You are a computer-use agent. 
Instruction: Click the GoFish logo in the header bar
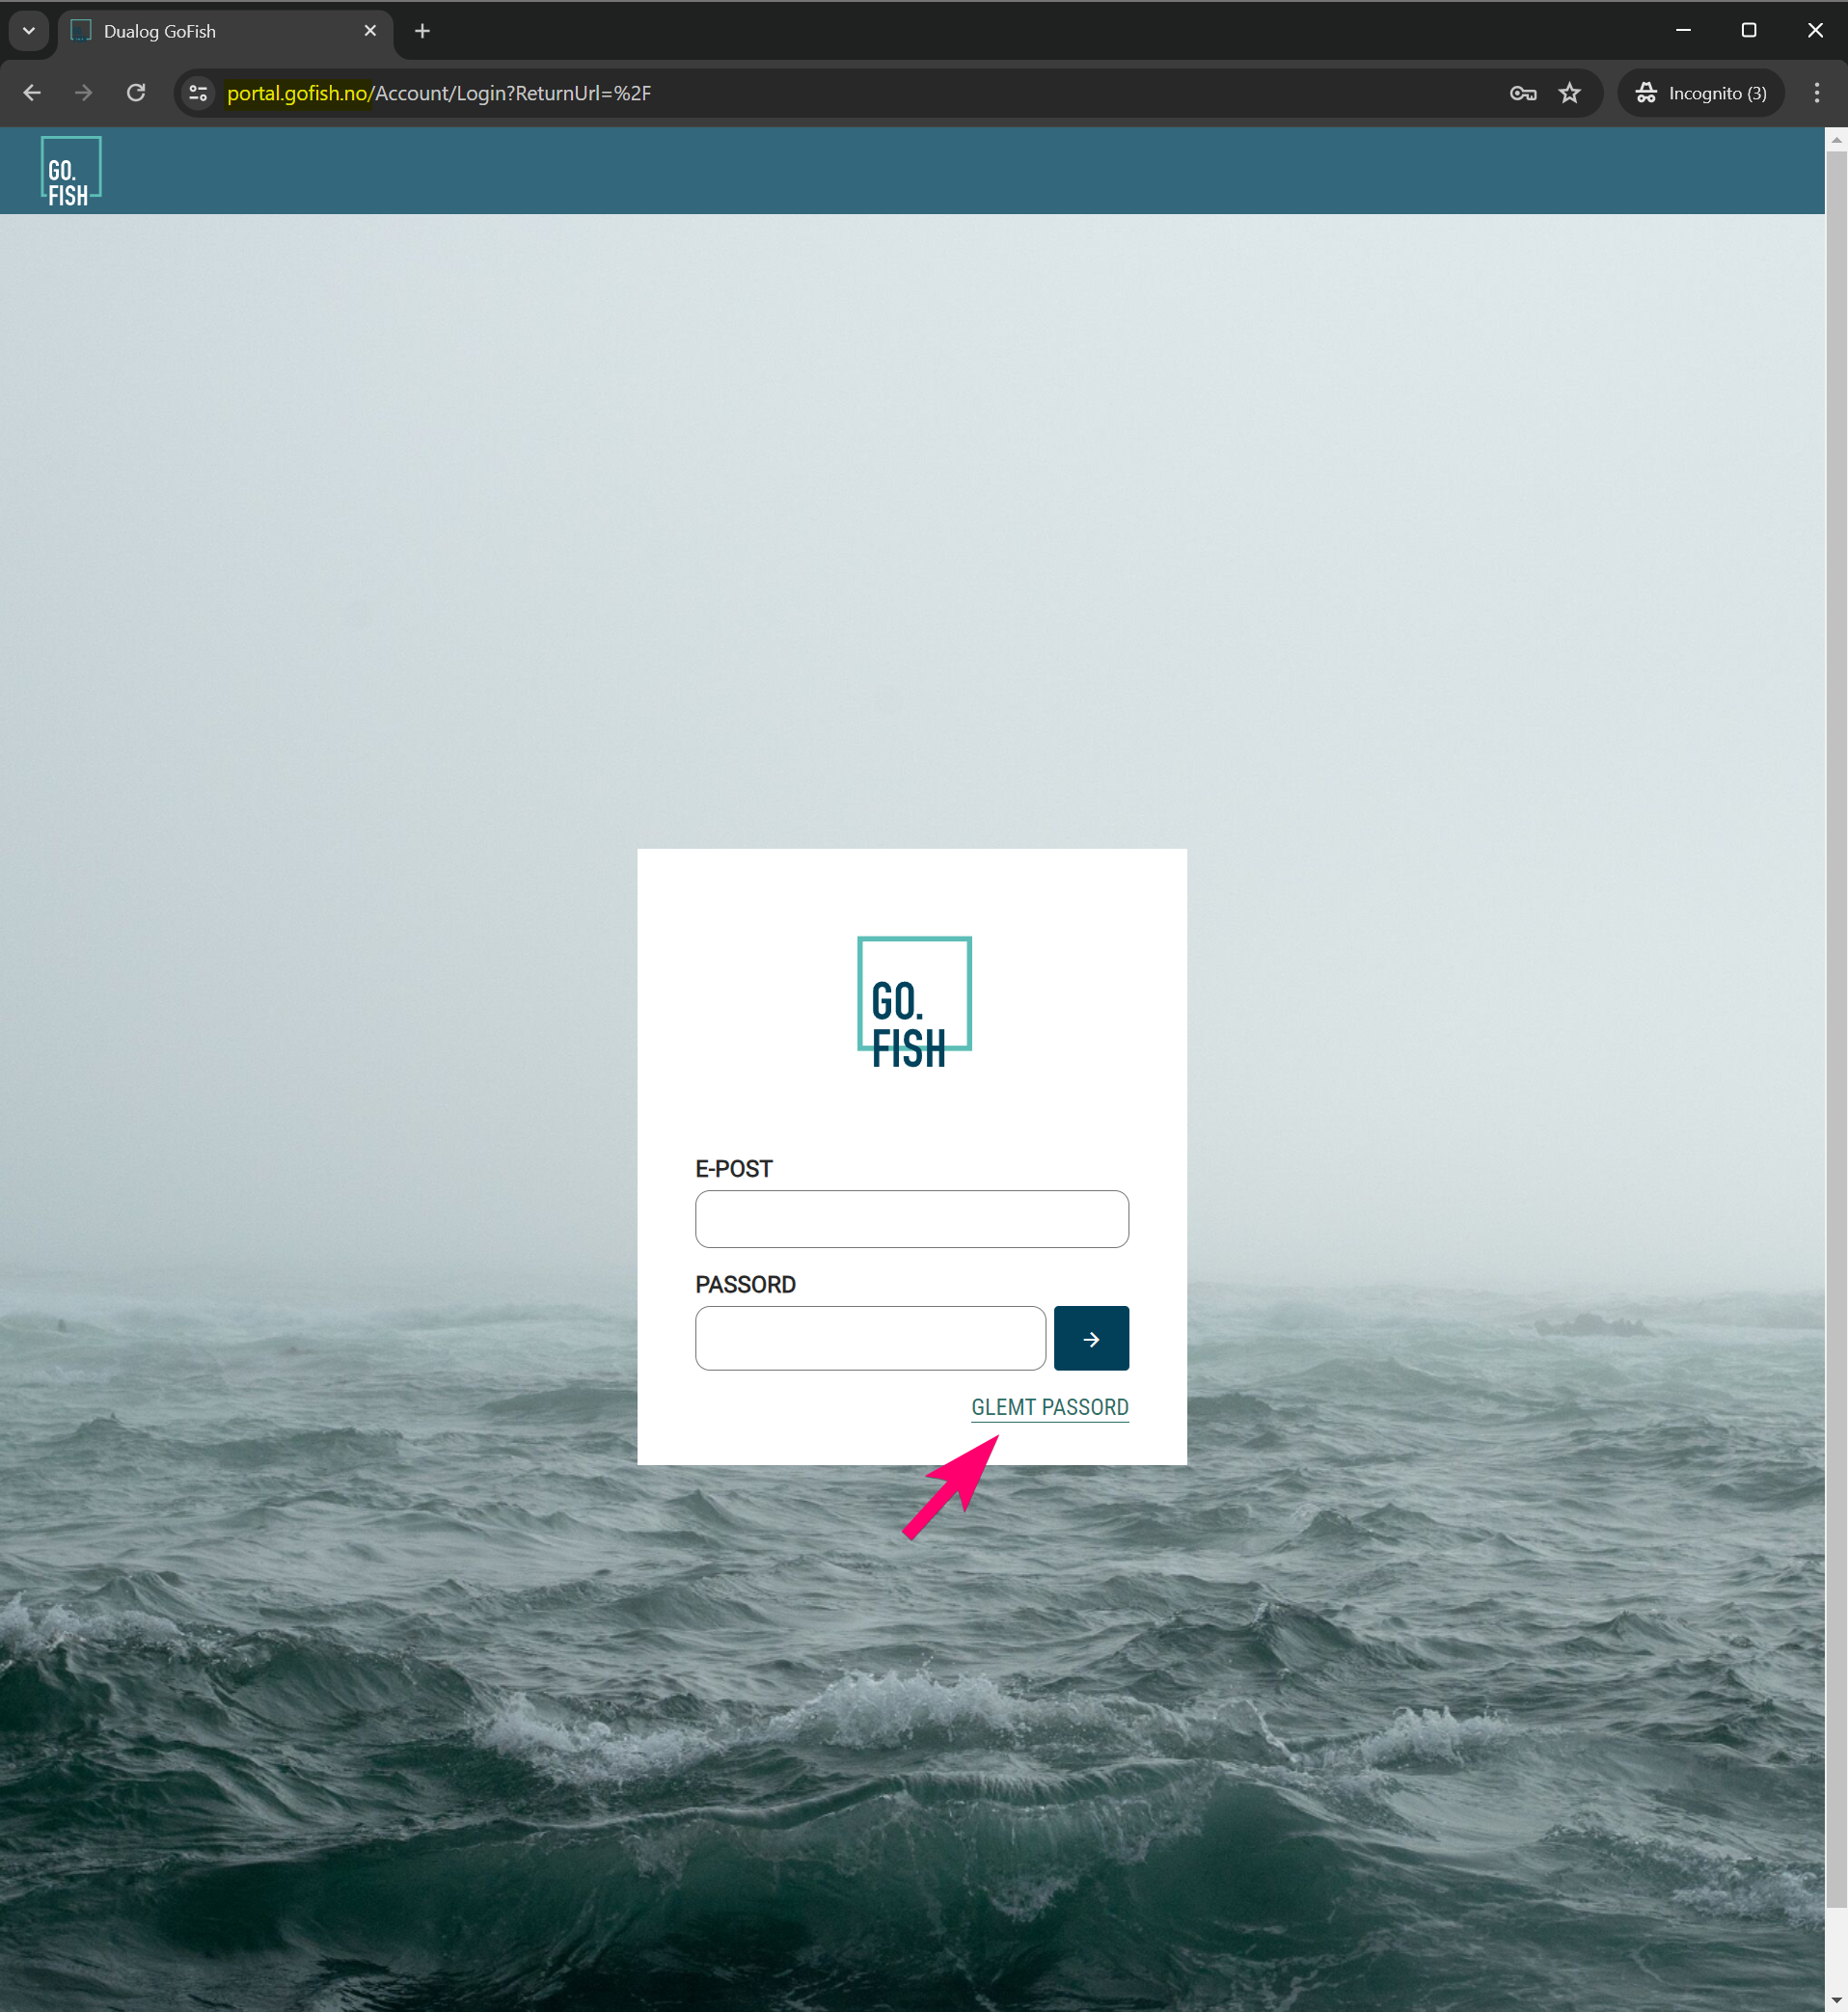71,172
